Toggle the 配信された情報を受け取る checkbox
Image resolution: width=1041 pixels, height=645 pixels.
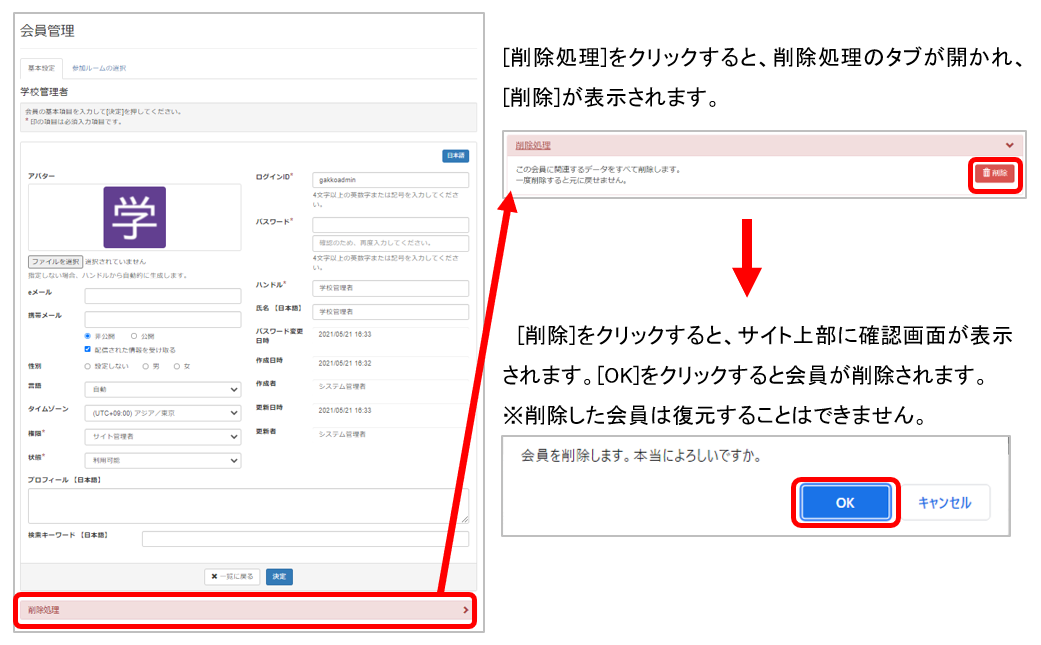pos(88,350)
